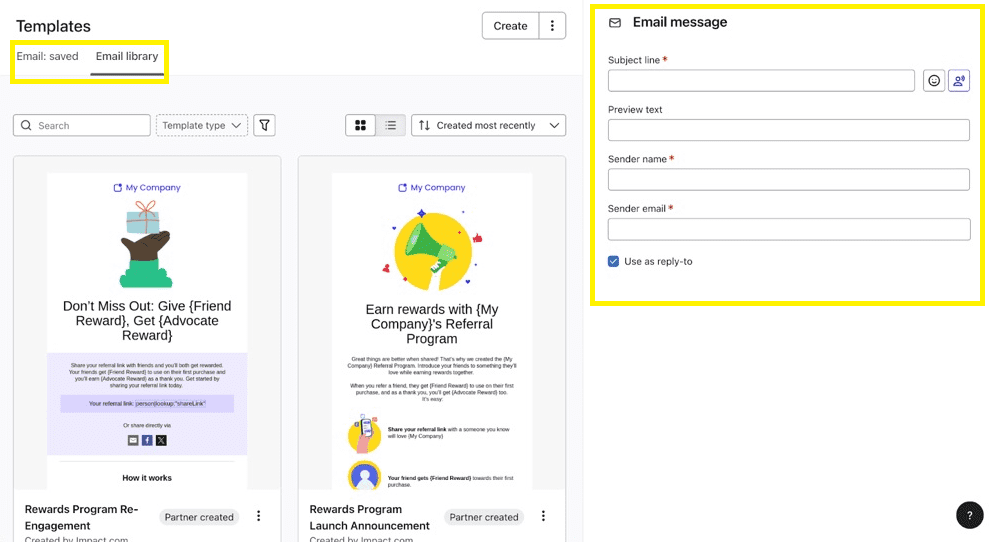Screen dimensions: 994x542
Task: Open the filter funnel options
Action: tap(264, 126)
